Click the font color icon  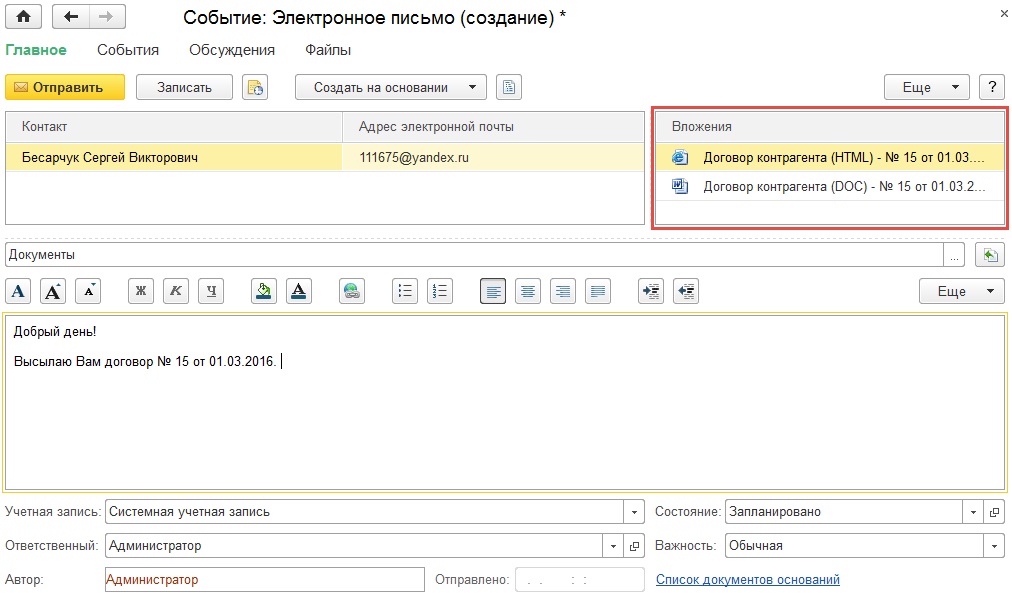coord(299,291)
